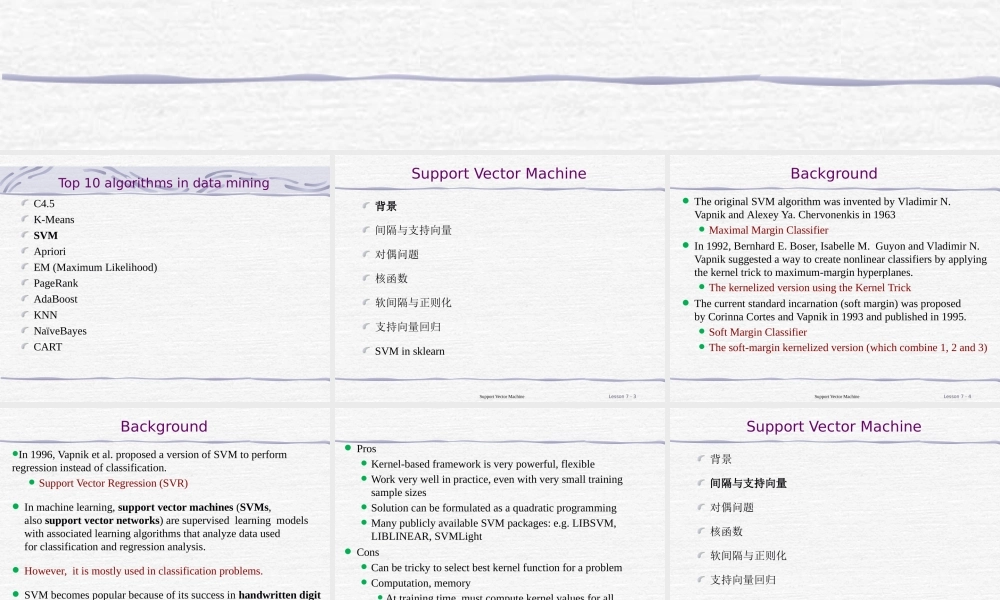Select 'Many publicly available SVM packages' bullet
This screenshot has width=1000, height=600.
click(494, 530)
